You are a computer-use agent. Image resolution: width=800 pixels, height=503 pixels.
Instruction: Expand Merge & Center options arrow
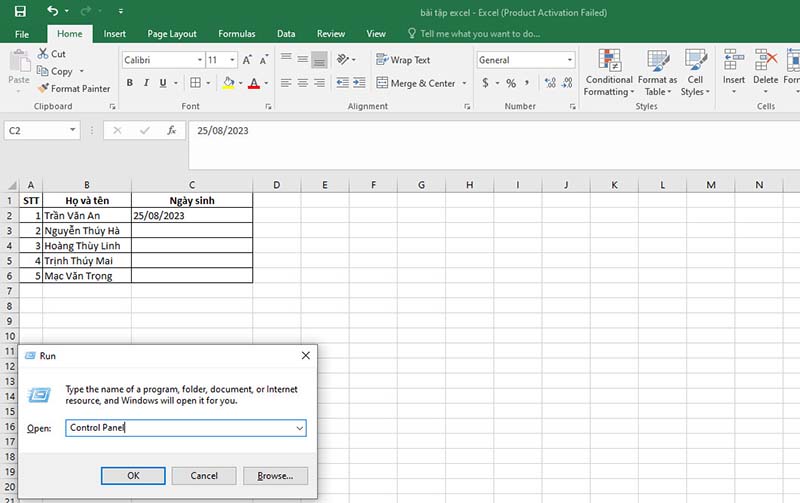click(x=464, y=83)
